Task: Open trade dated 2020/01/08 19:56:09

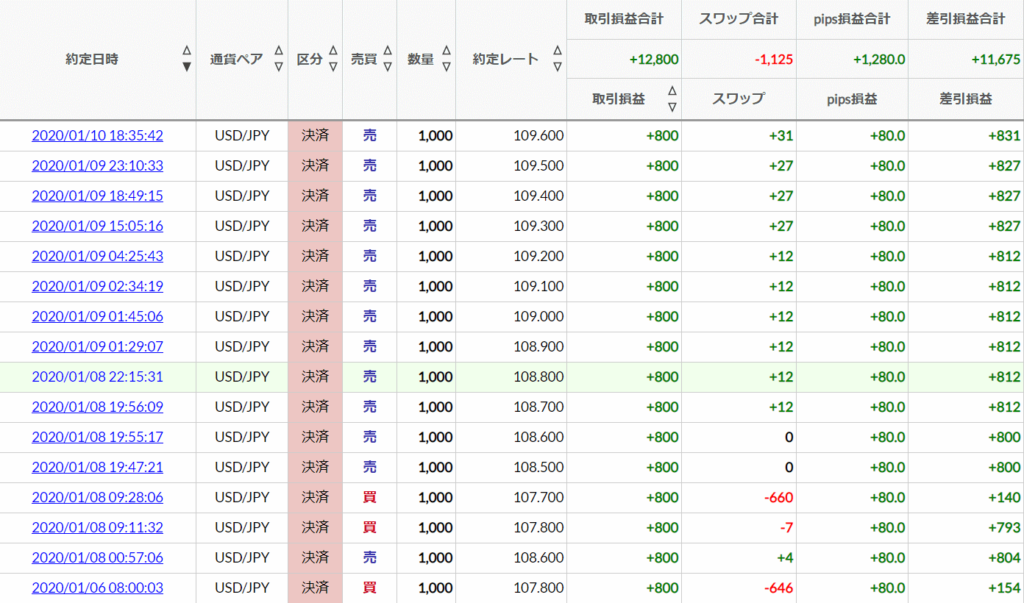Action: click(x=97, y=407)
